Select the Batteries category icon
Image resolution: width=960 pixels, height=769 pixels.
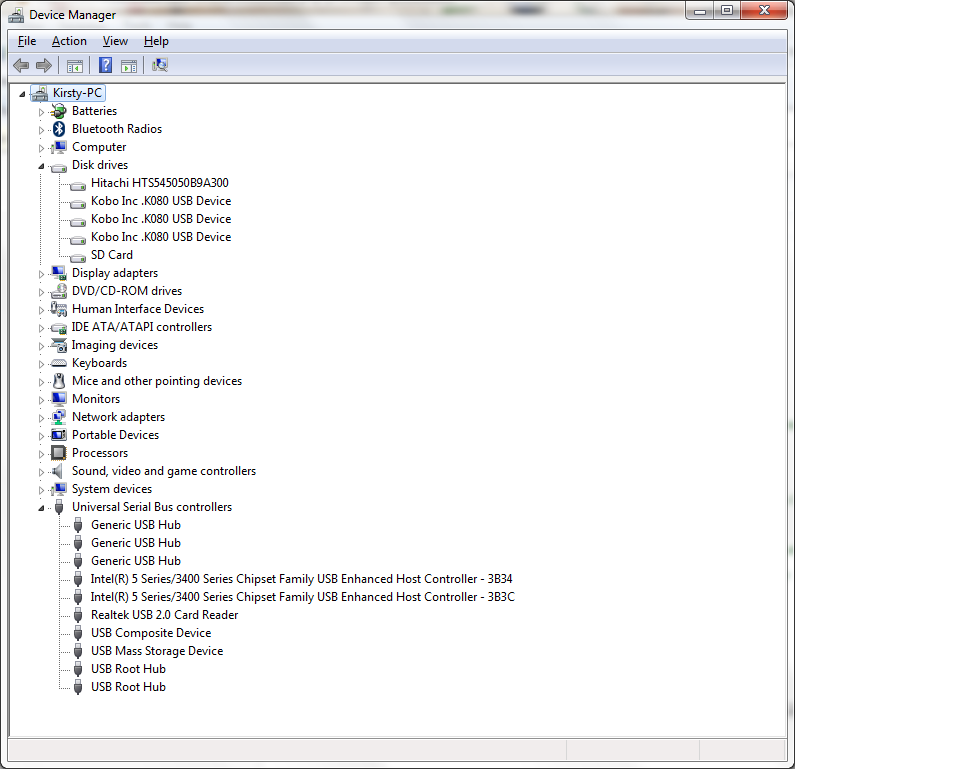coord(59,111)
